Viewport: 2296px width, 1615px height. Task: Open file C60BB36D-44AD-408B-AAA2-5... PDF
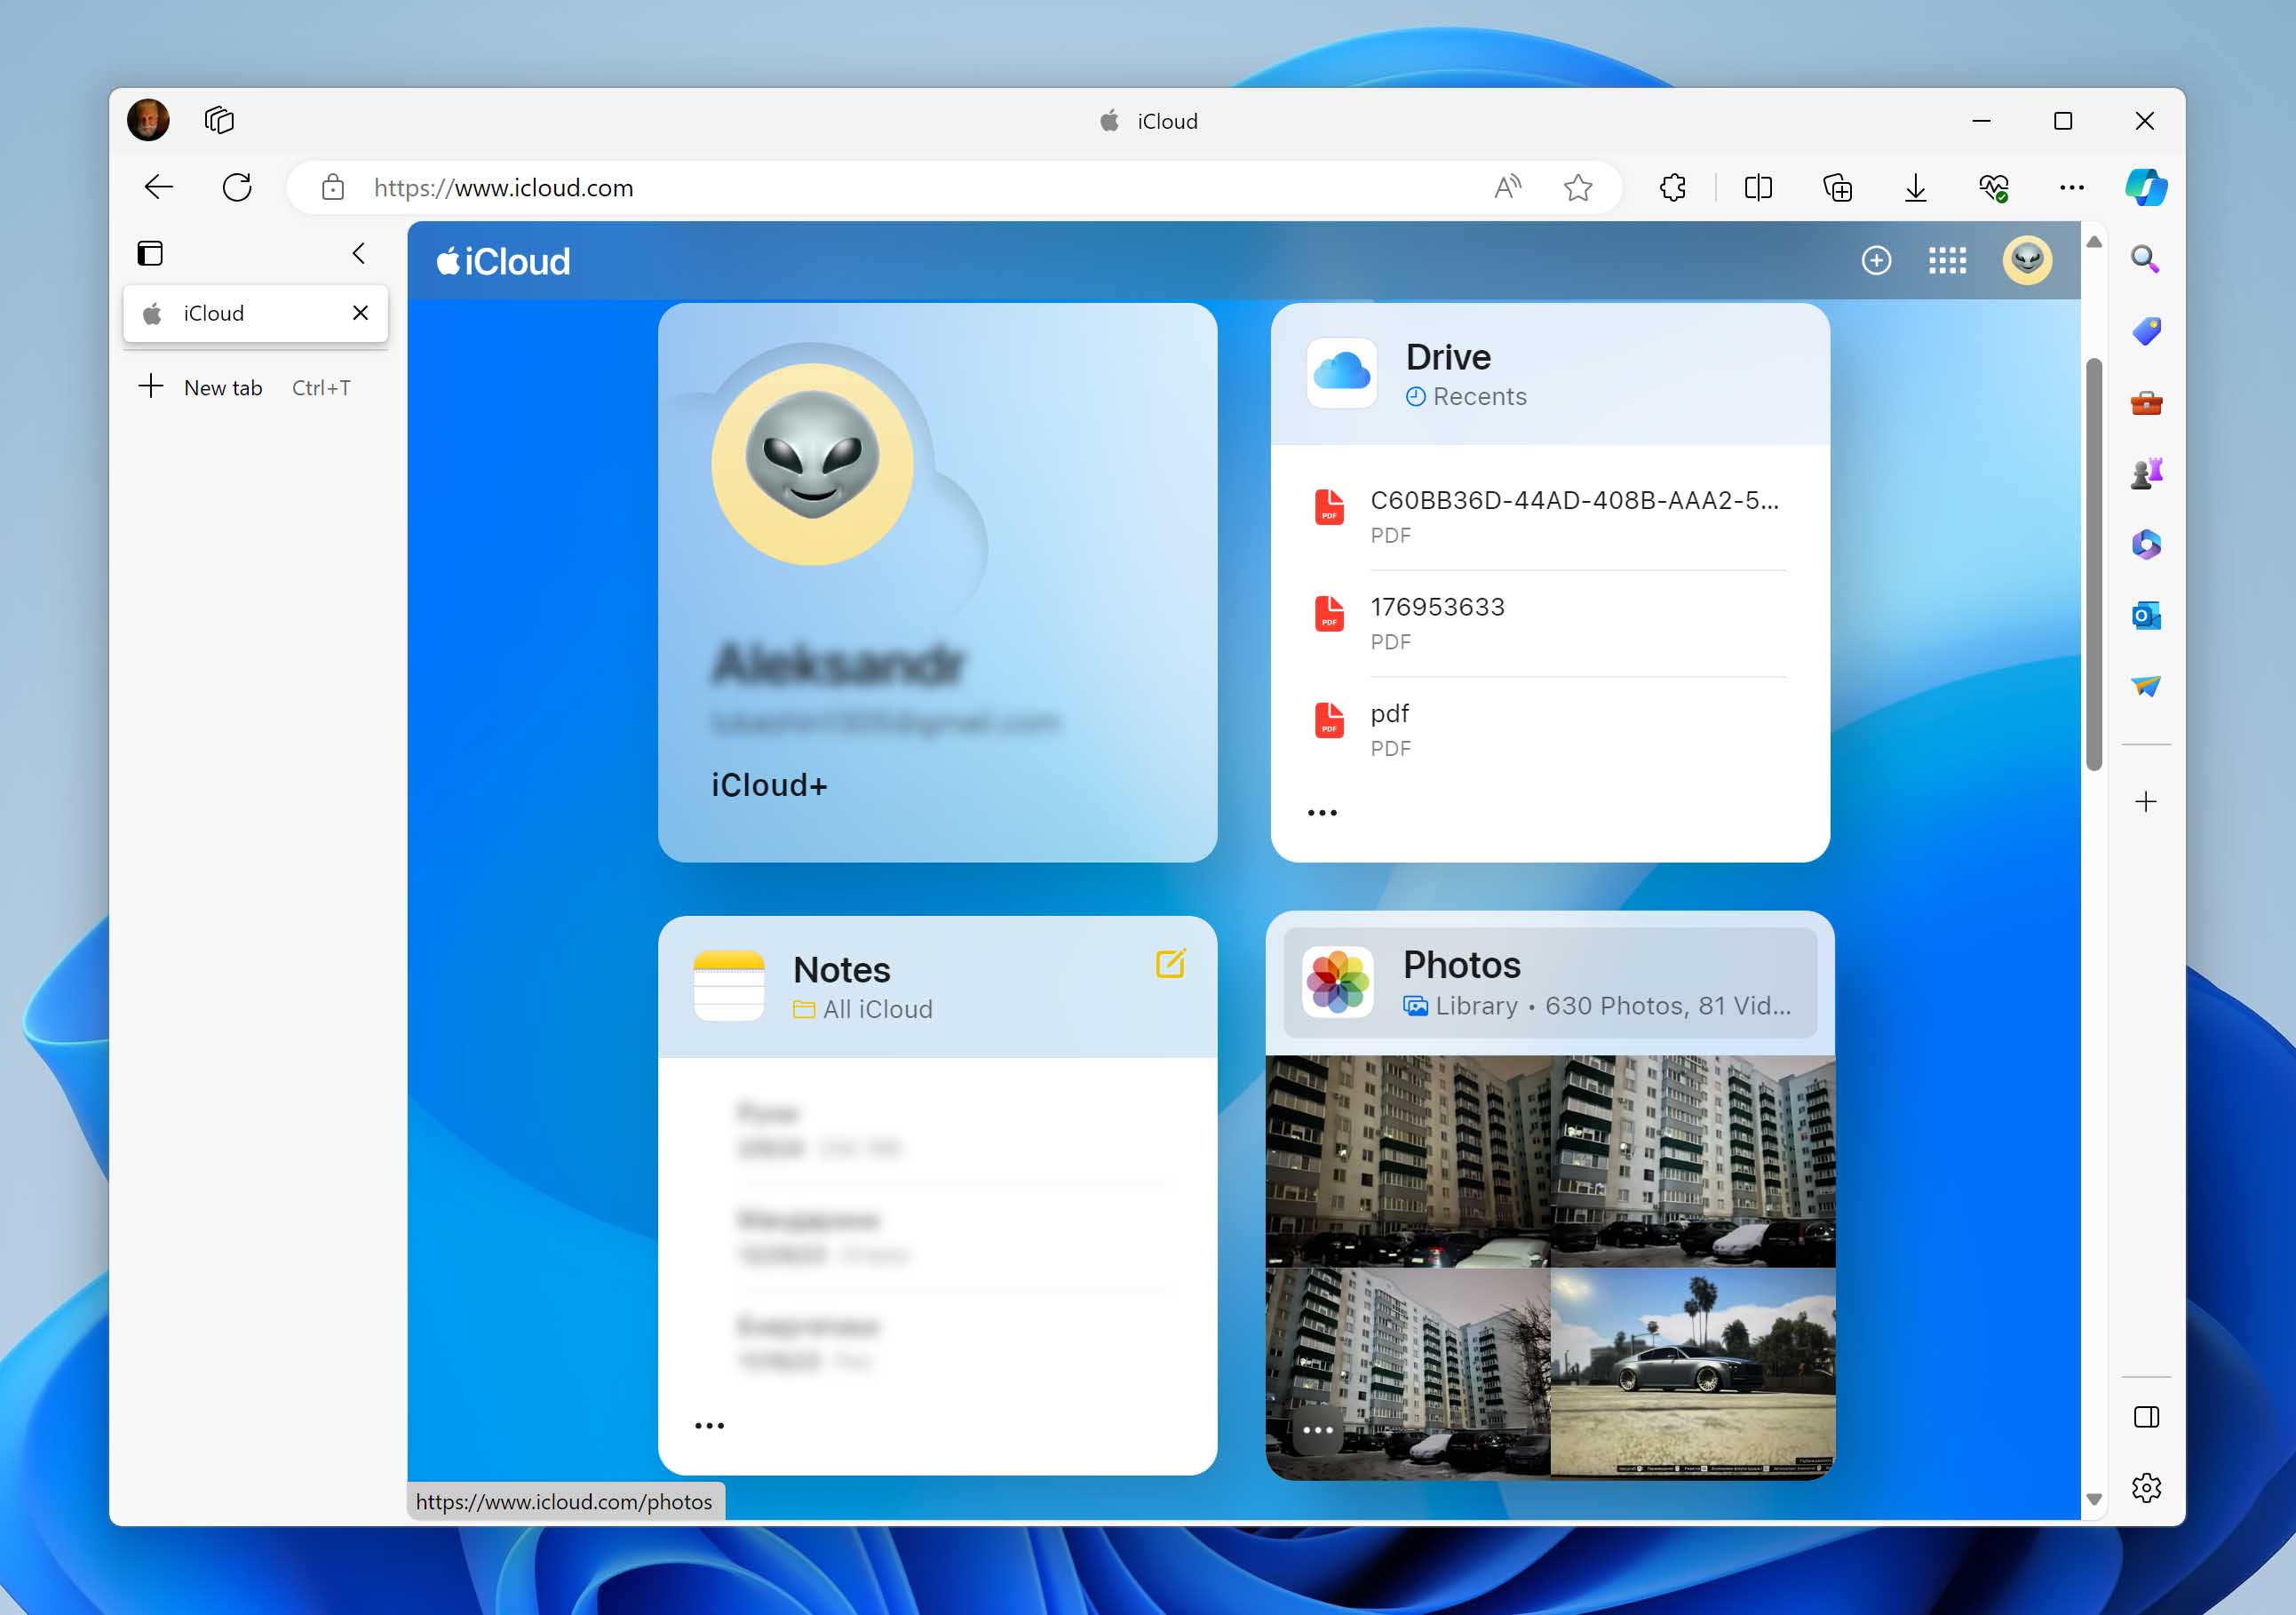tap(1549, 516)
